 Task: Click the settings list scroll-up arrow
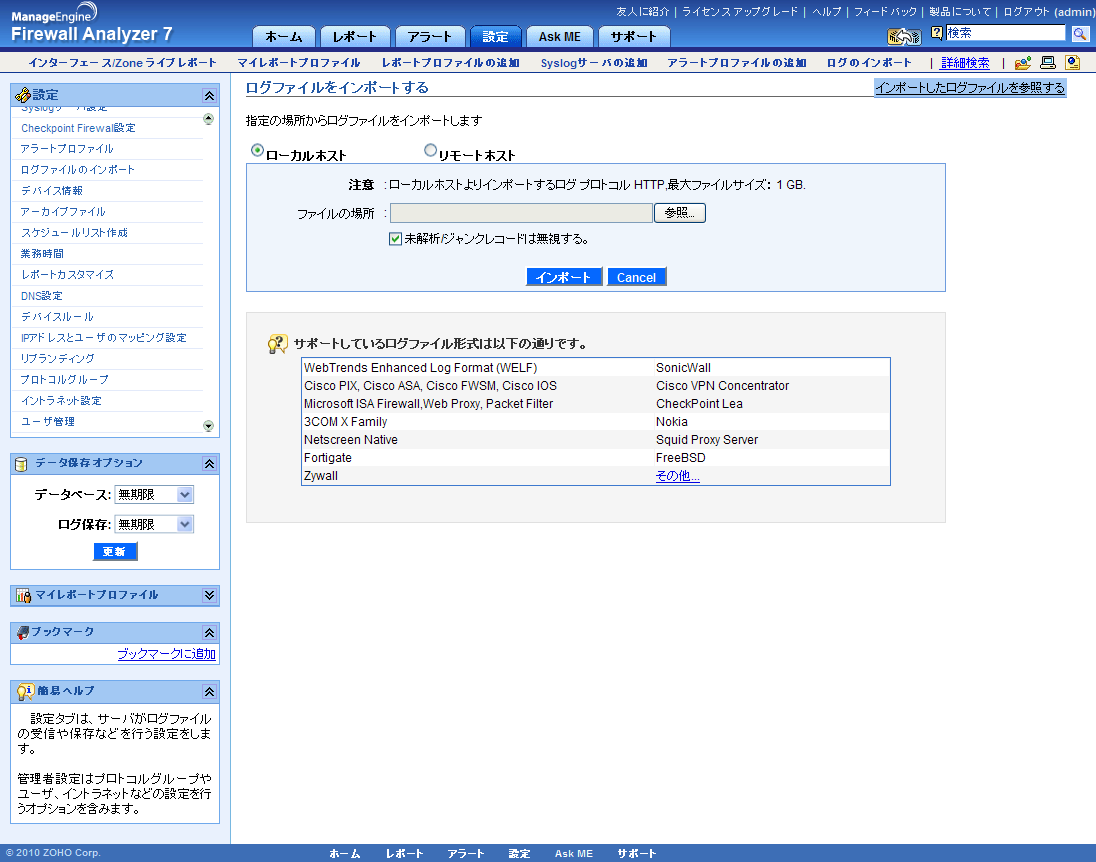(x=208, y=119)
